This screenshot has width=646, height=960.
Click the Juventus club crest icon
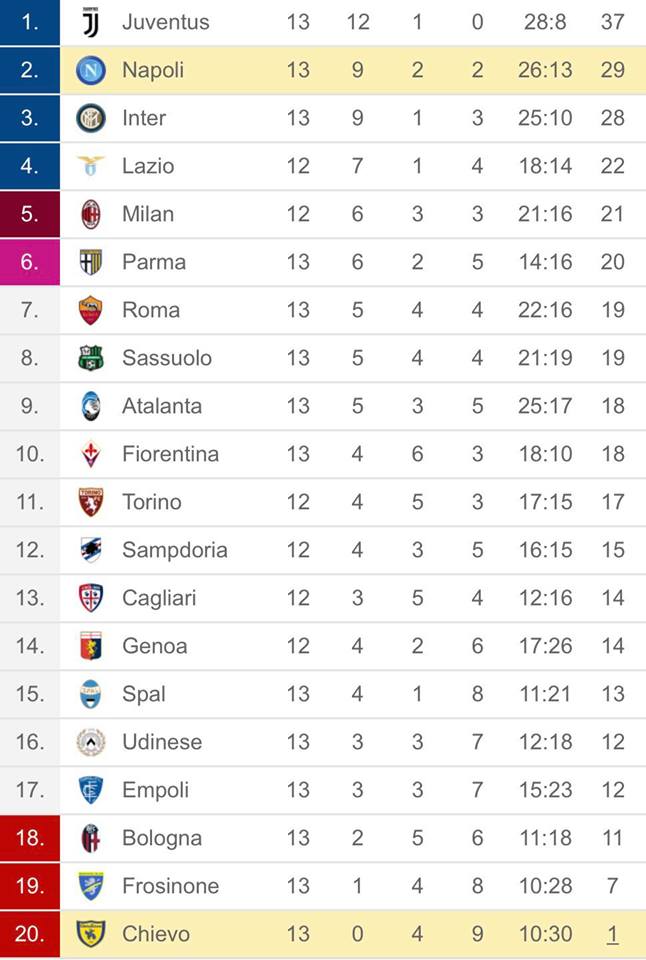click(91, 21)
